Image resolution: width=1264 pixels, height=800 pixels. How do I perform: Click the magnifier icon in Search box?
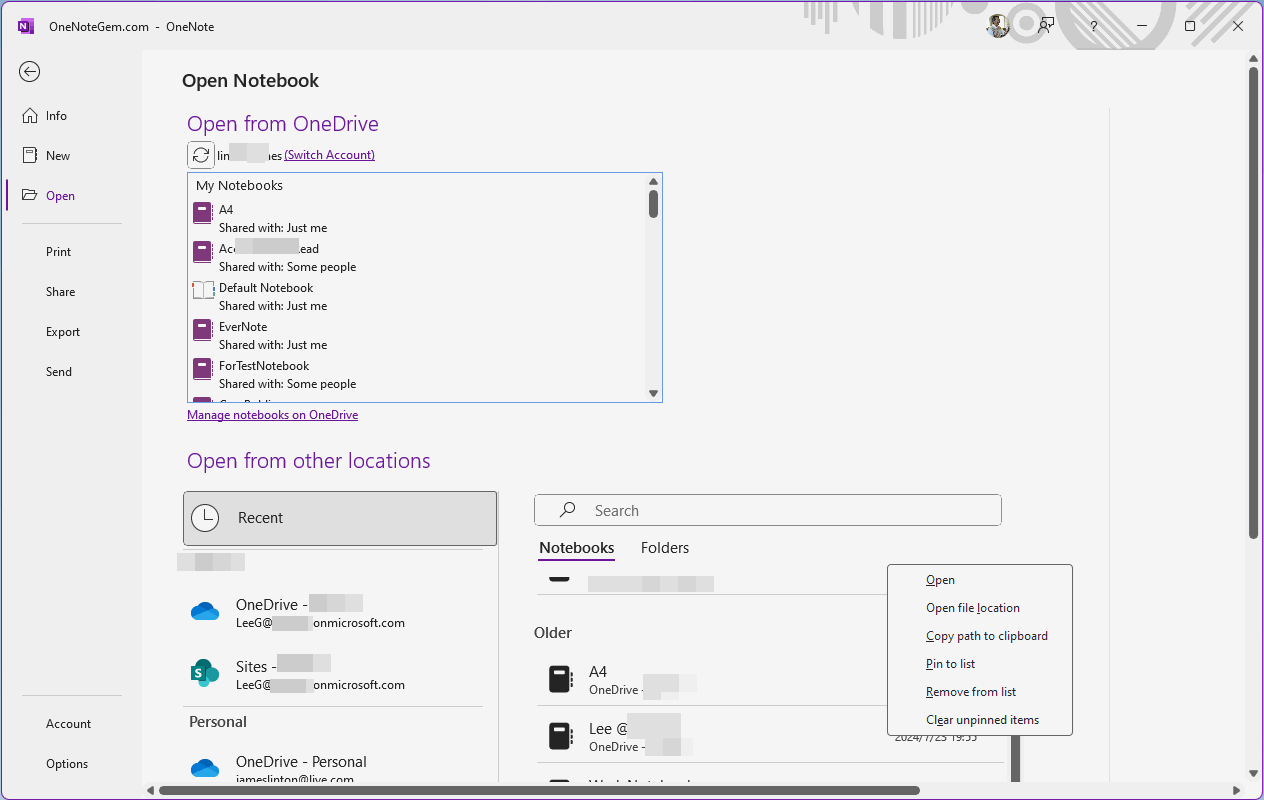click(x=567, y=510)
